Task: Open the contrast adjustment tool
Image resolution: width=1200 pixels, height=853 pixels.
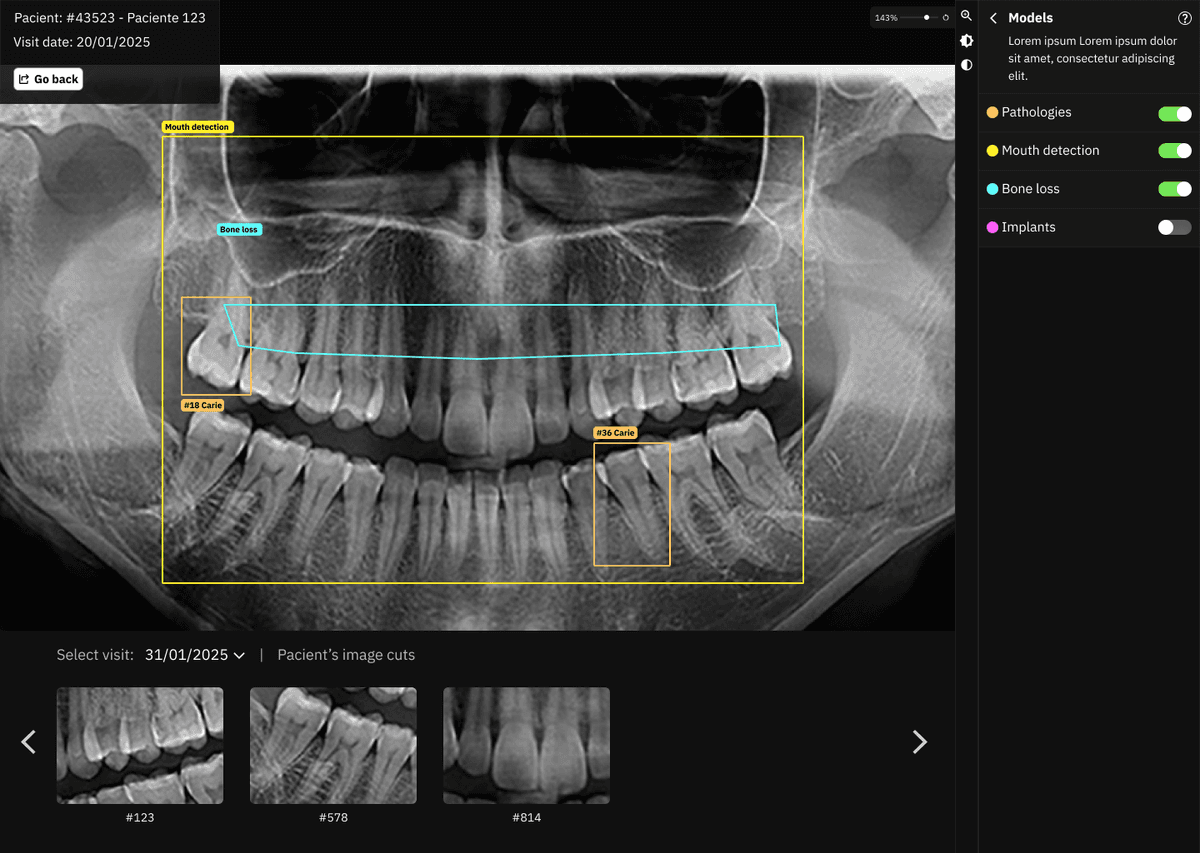Action: (x=966, y=65)
